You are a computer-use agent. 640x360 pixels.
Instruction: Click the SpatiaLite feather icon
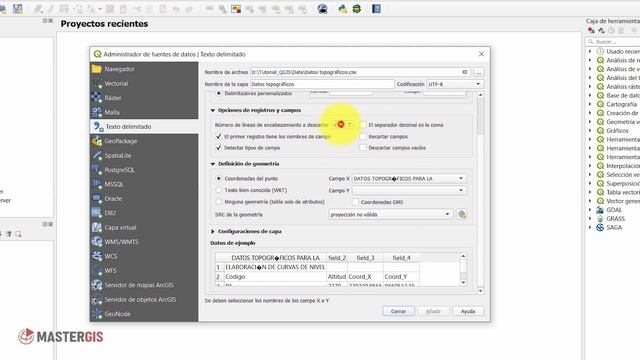click(97, 156)
